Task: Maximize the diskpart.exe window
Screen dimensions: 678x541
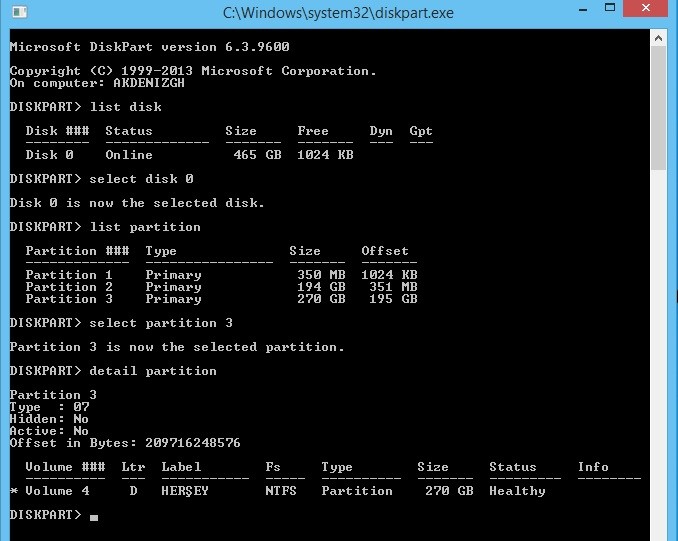Action: pos(610,8)
